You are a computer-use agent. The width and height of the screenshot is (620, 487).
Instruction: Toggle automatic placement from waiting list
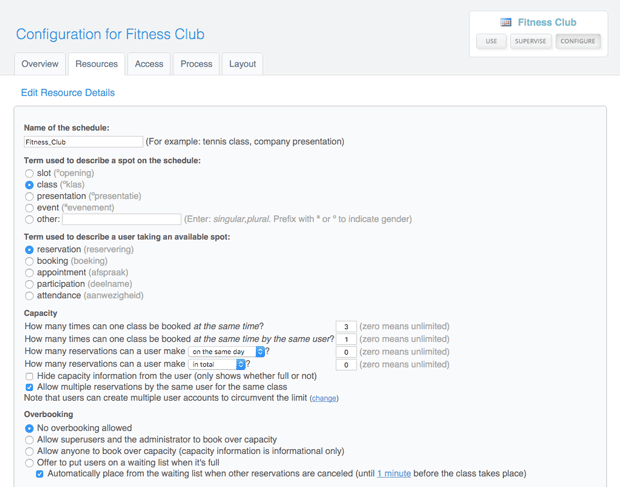tap(40, 474)
